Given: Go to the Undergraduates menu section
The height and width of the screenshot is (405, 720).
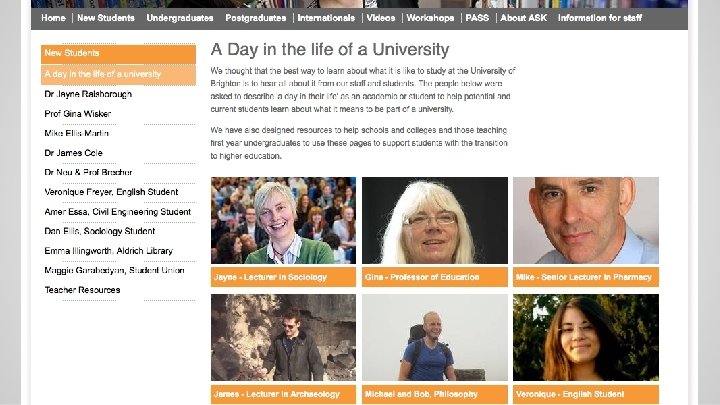Looking at the screenshot, I should [180, 18].
